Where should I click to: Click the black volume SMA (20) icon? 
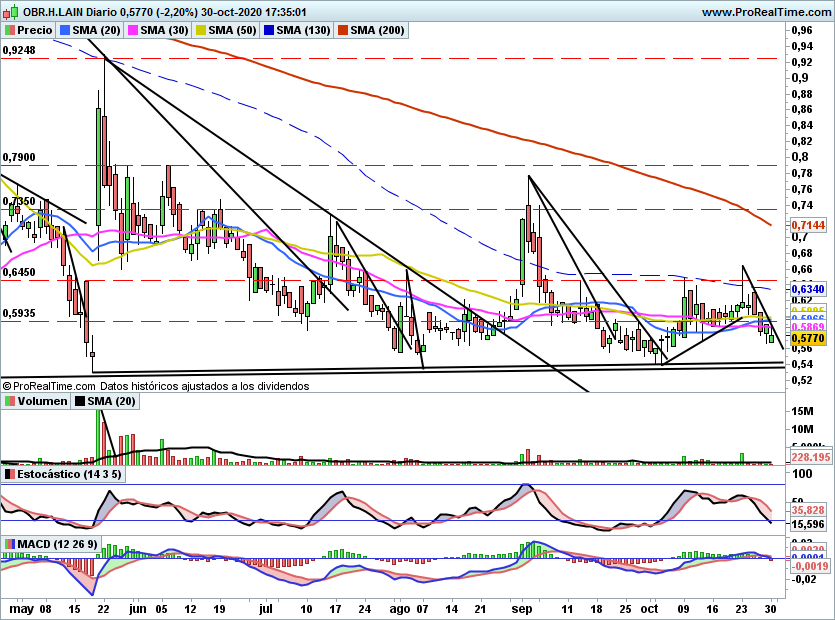tap(79, 401)
